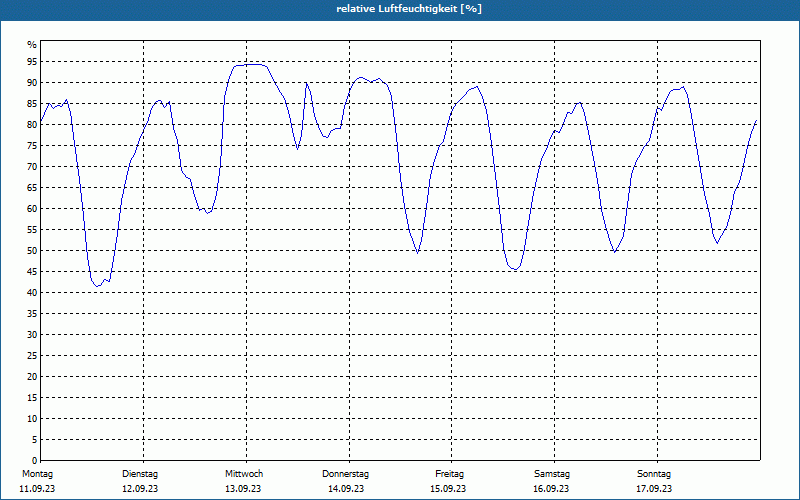Click the 'Freitag' day label
The height and width of the screenshot is (500, 800).
tap(449, 474)
